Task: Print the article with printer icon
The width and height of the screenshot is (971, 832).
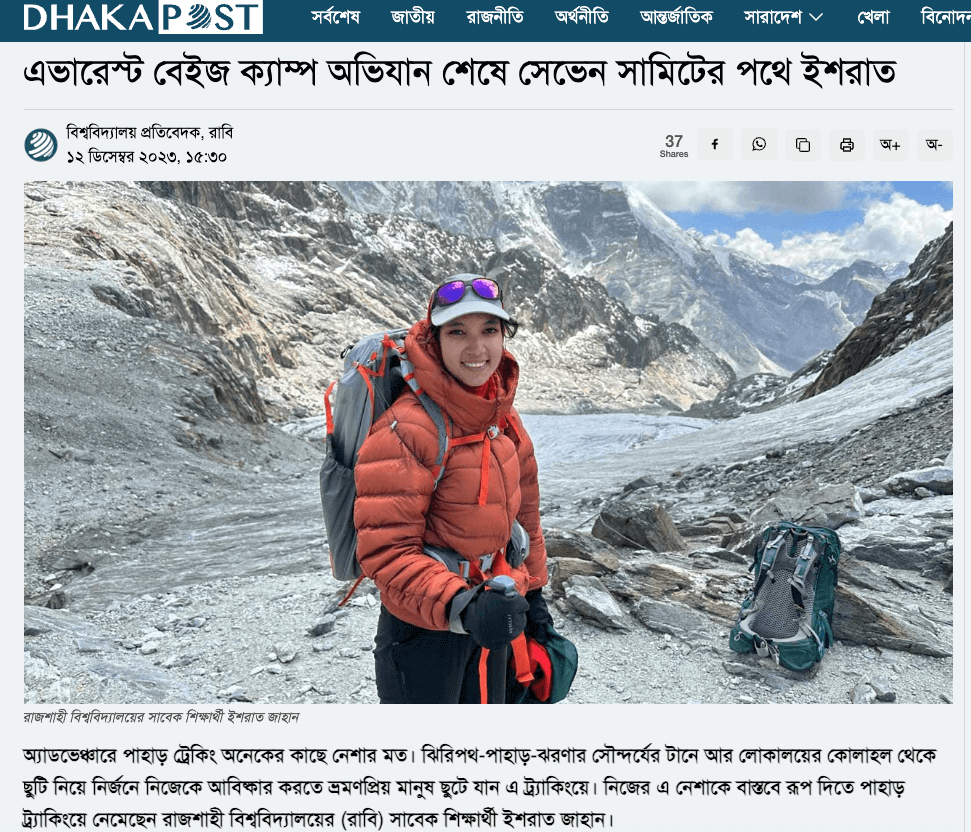Action: pyautogui.click(x=847, y=145)
